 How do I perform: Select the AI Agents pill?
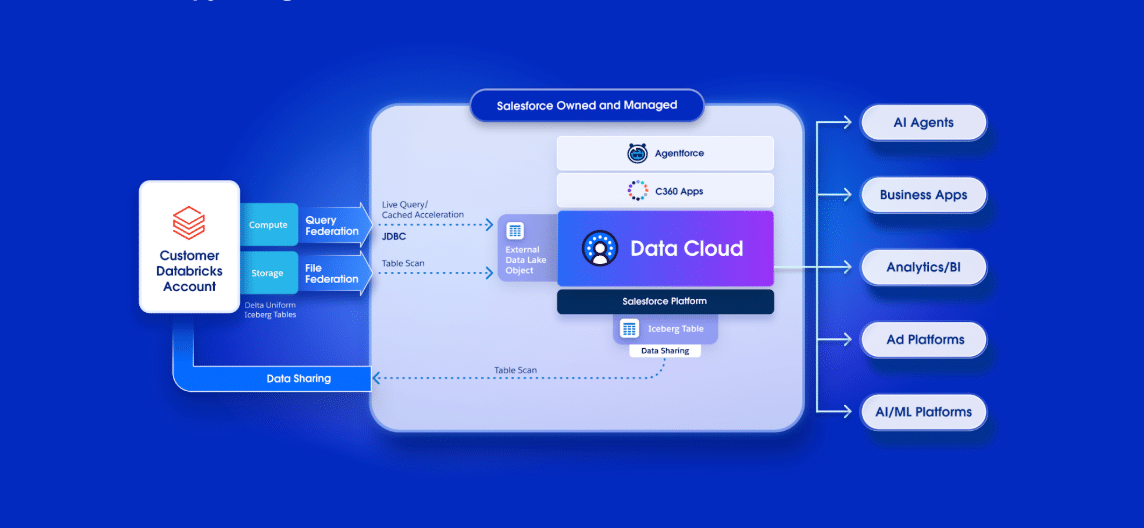pos(923,123)
